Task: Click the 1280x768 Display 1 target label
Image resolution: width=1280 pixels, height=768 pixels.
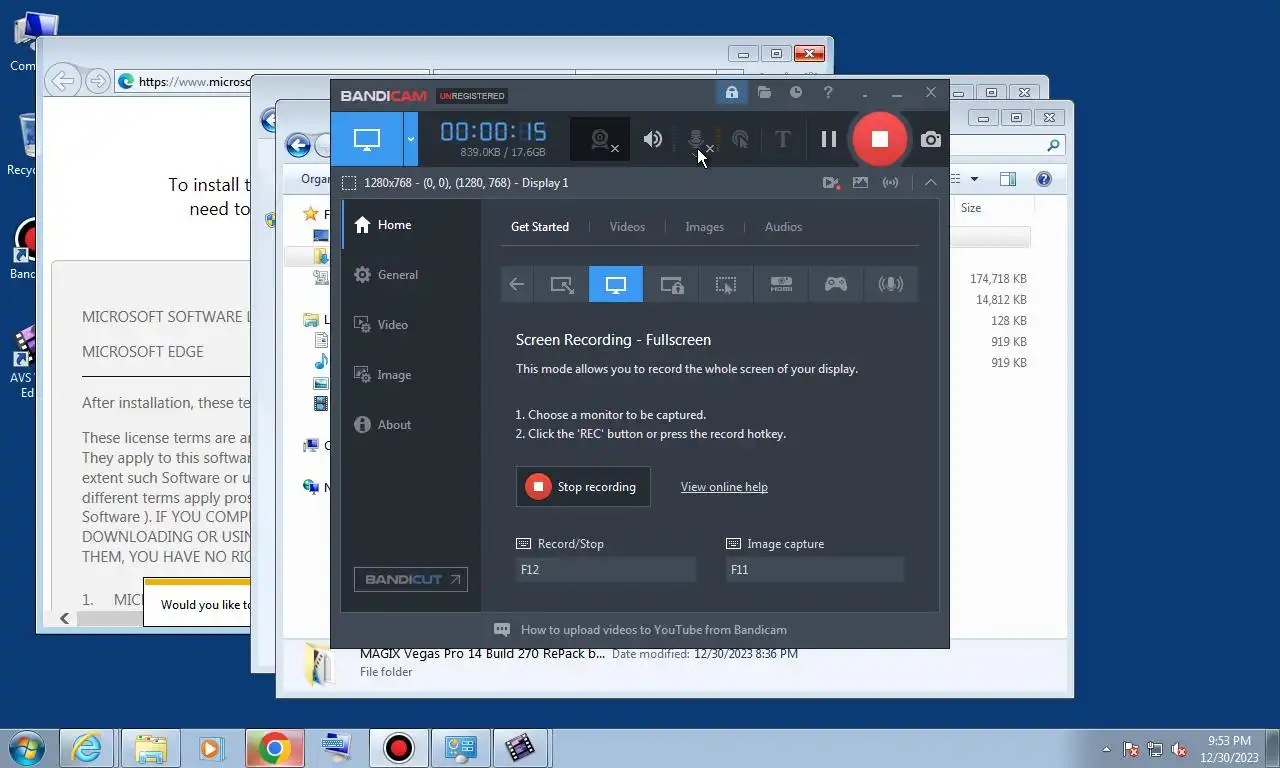Action: pyautogui.click(x=466, y=183)
